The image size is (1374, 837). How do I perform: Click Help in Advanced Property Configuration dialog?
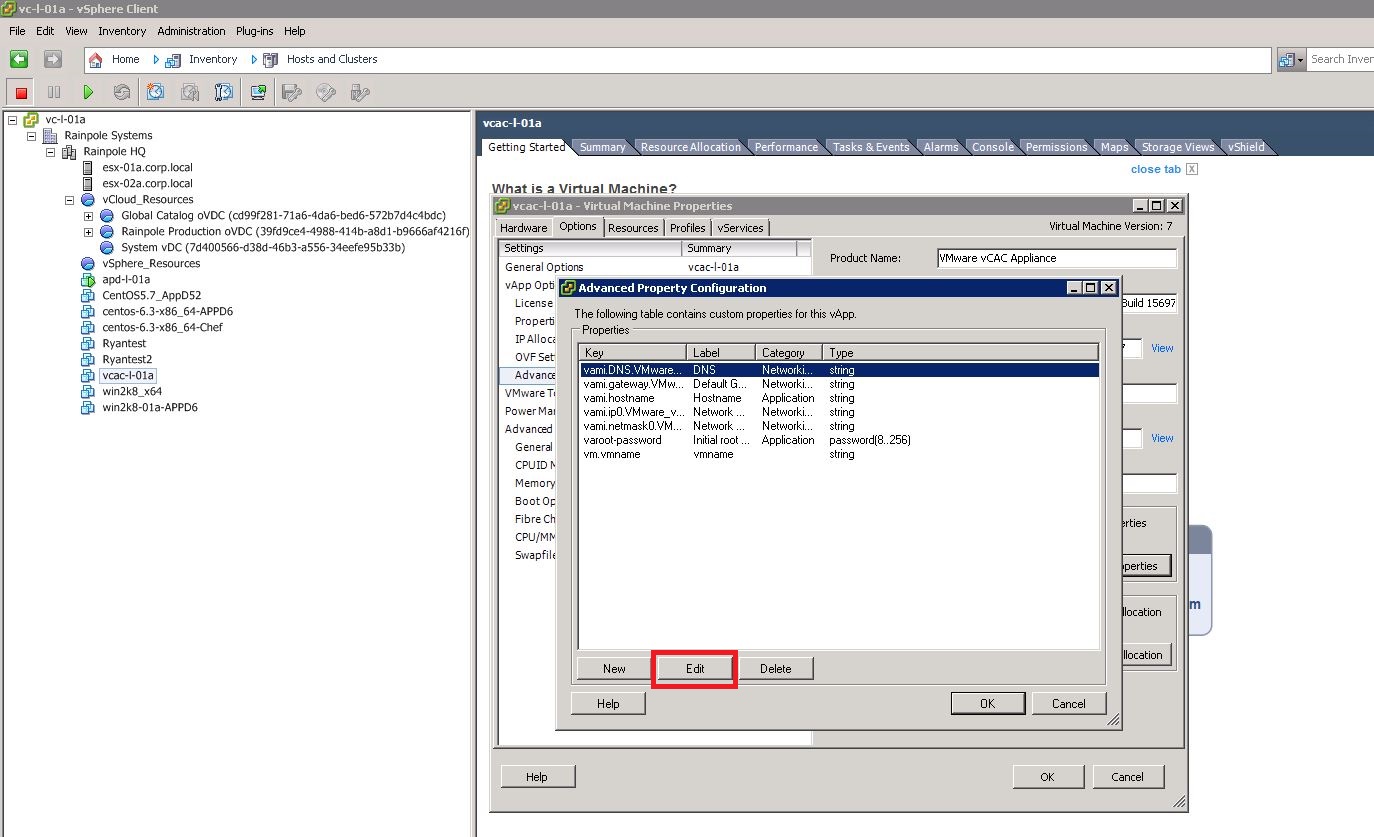(x=608, y=704)
